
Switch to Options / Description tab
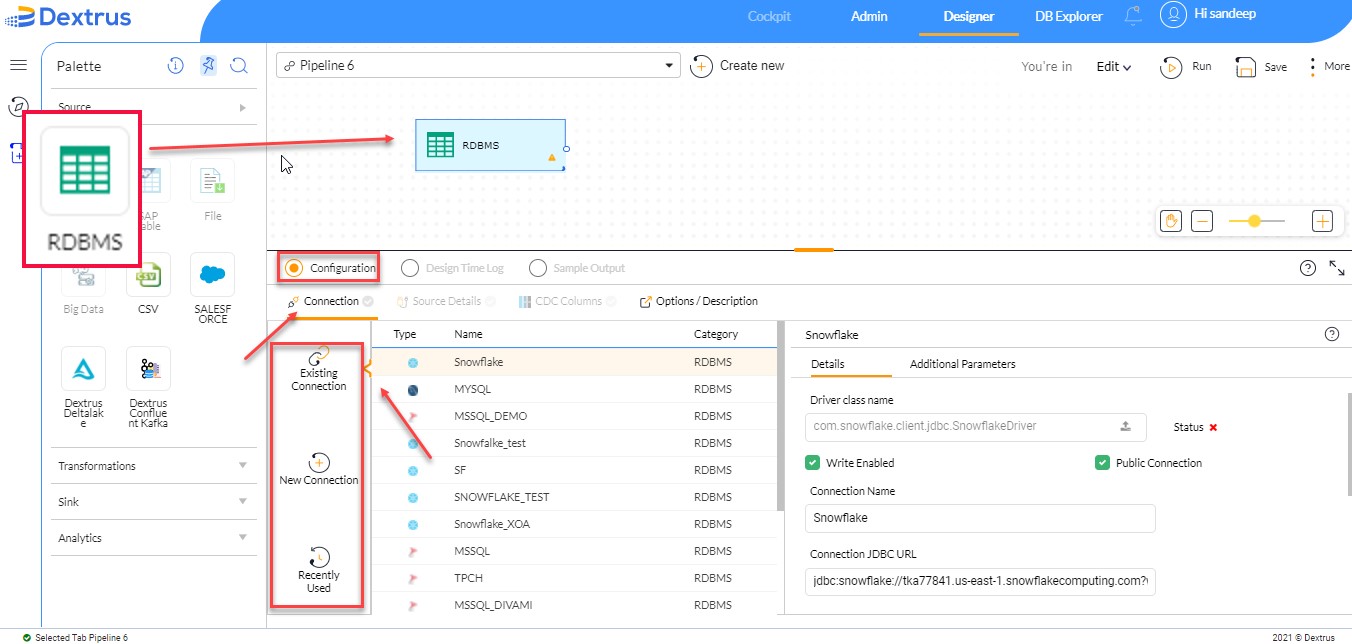click(698, 301)
